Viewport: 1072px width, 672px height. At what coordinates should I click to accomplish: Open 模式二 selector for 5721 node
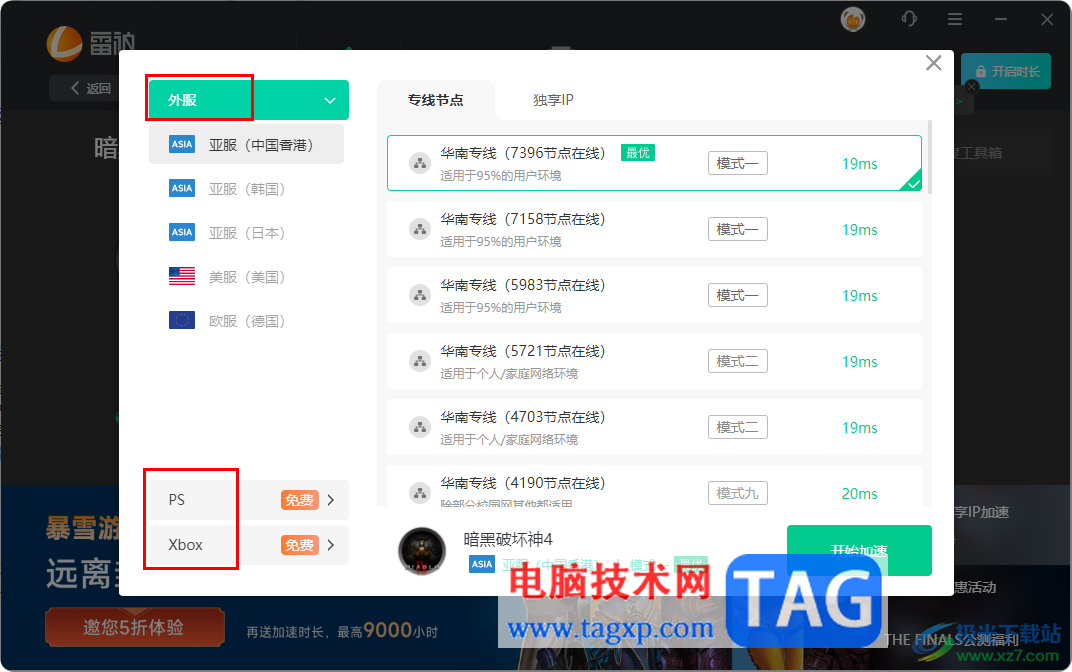coord(738,361)
